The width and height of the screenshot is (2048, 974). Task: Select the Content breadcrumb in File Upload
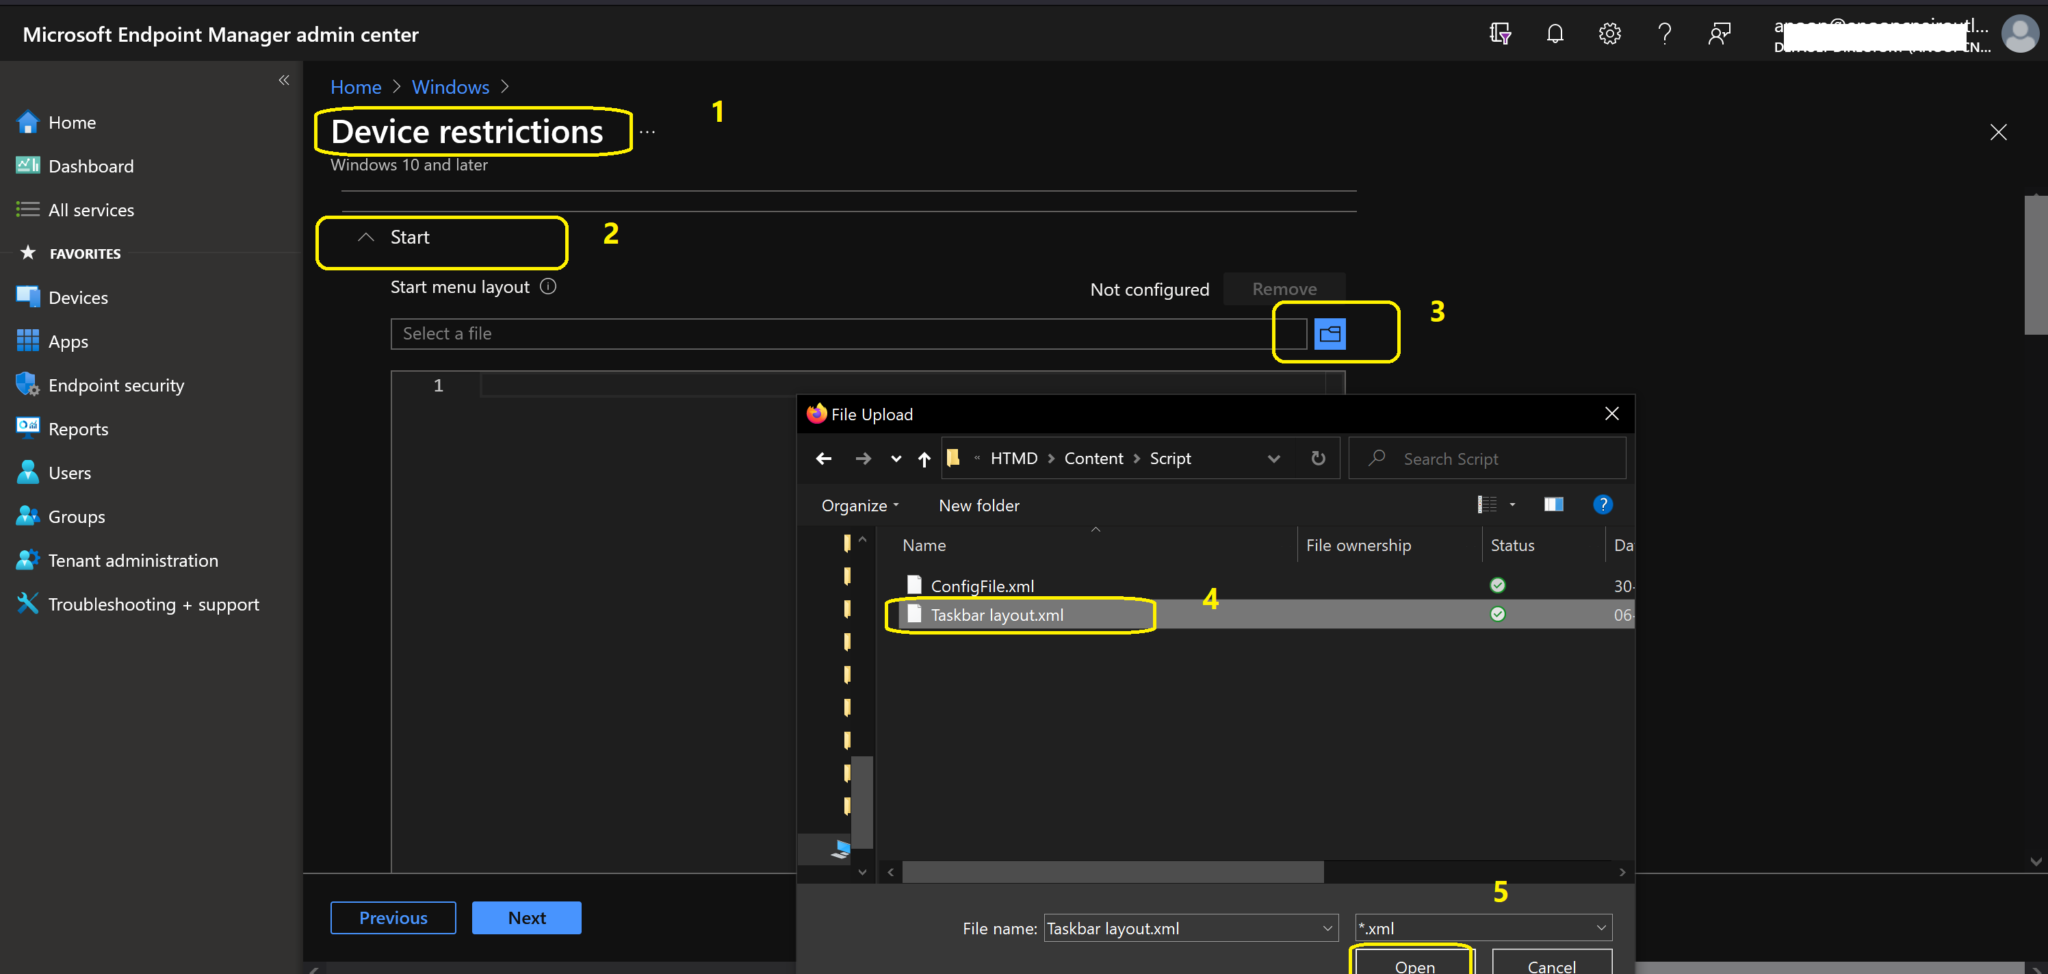(1093, 458)
